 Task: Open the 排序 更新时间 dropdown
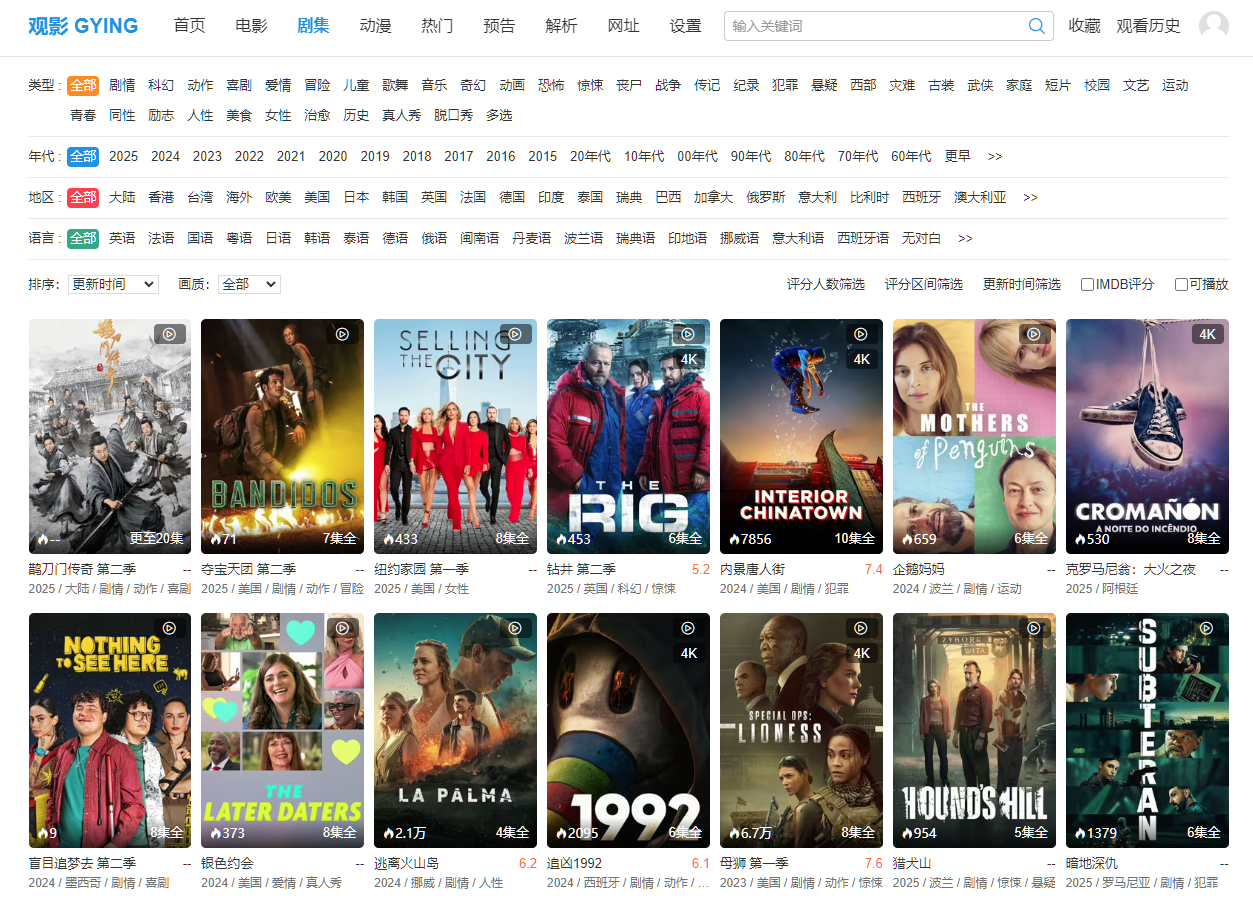point(113,285)
